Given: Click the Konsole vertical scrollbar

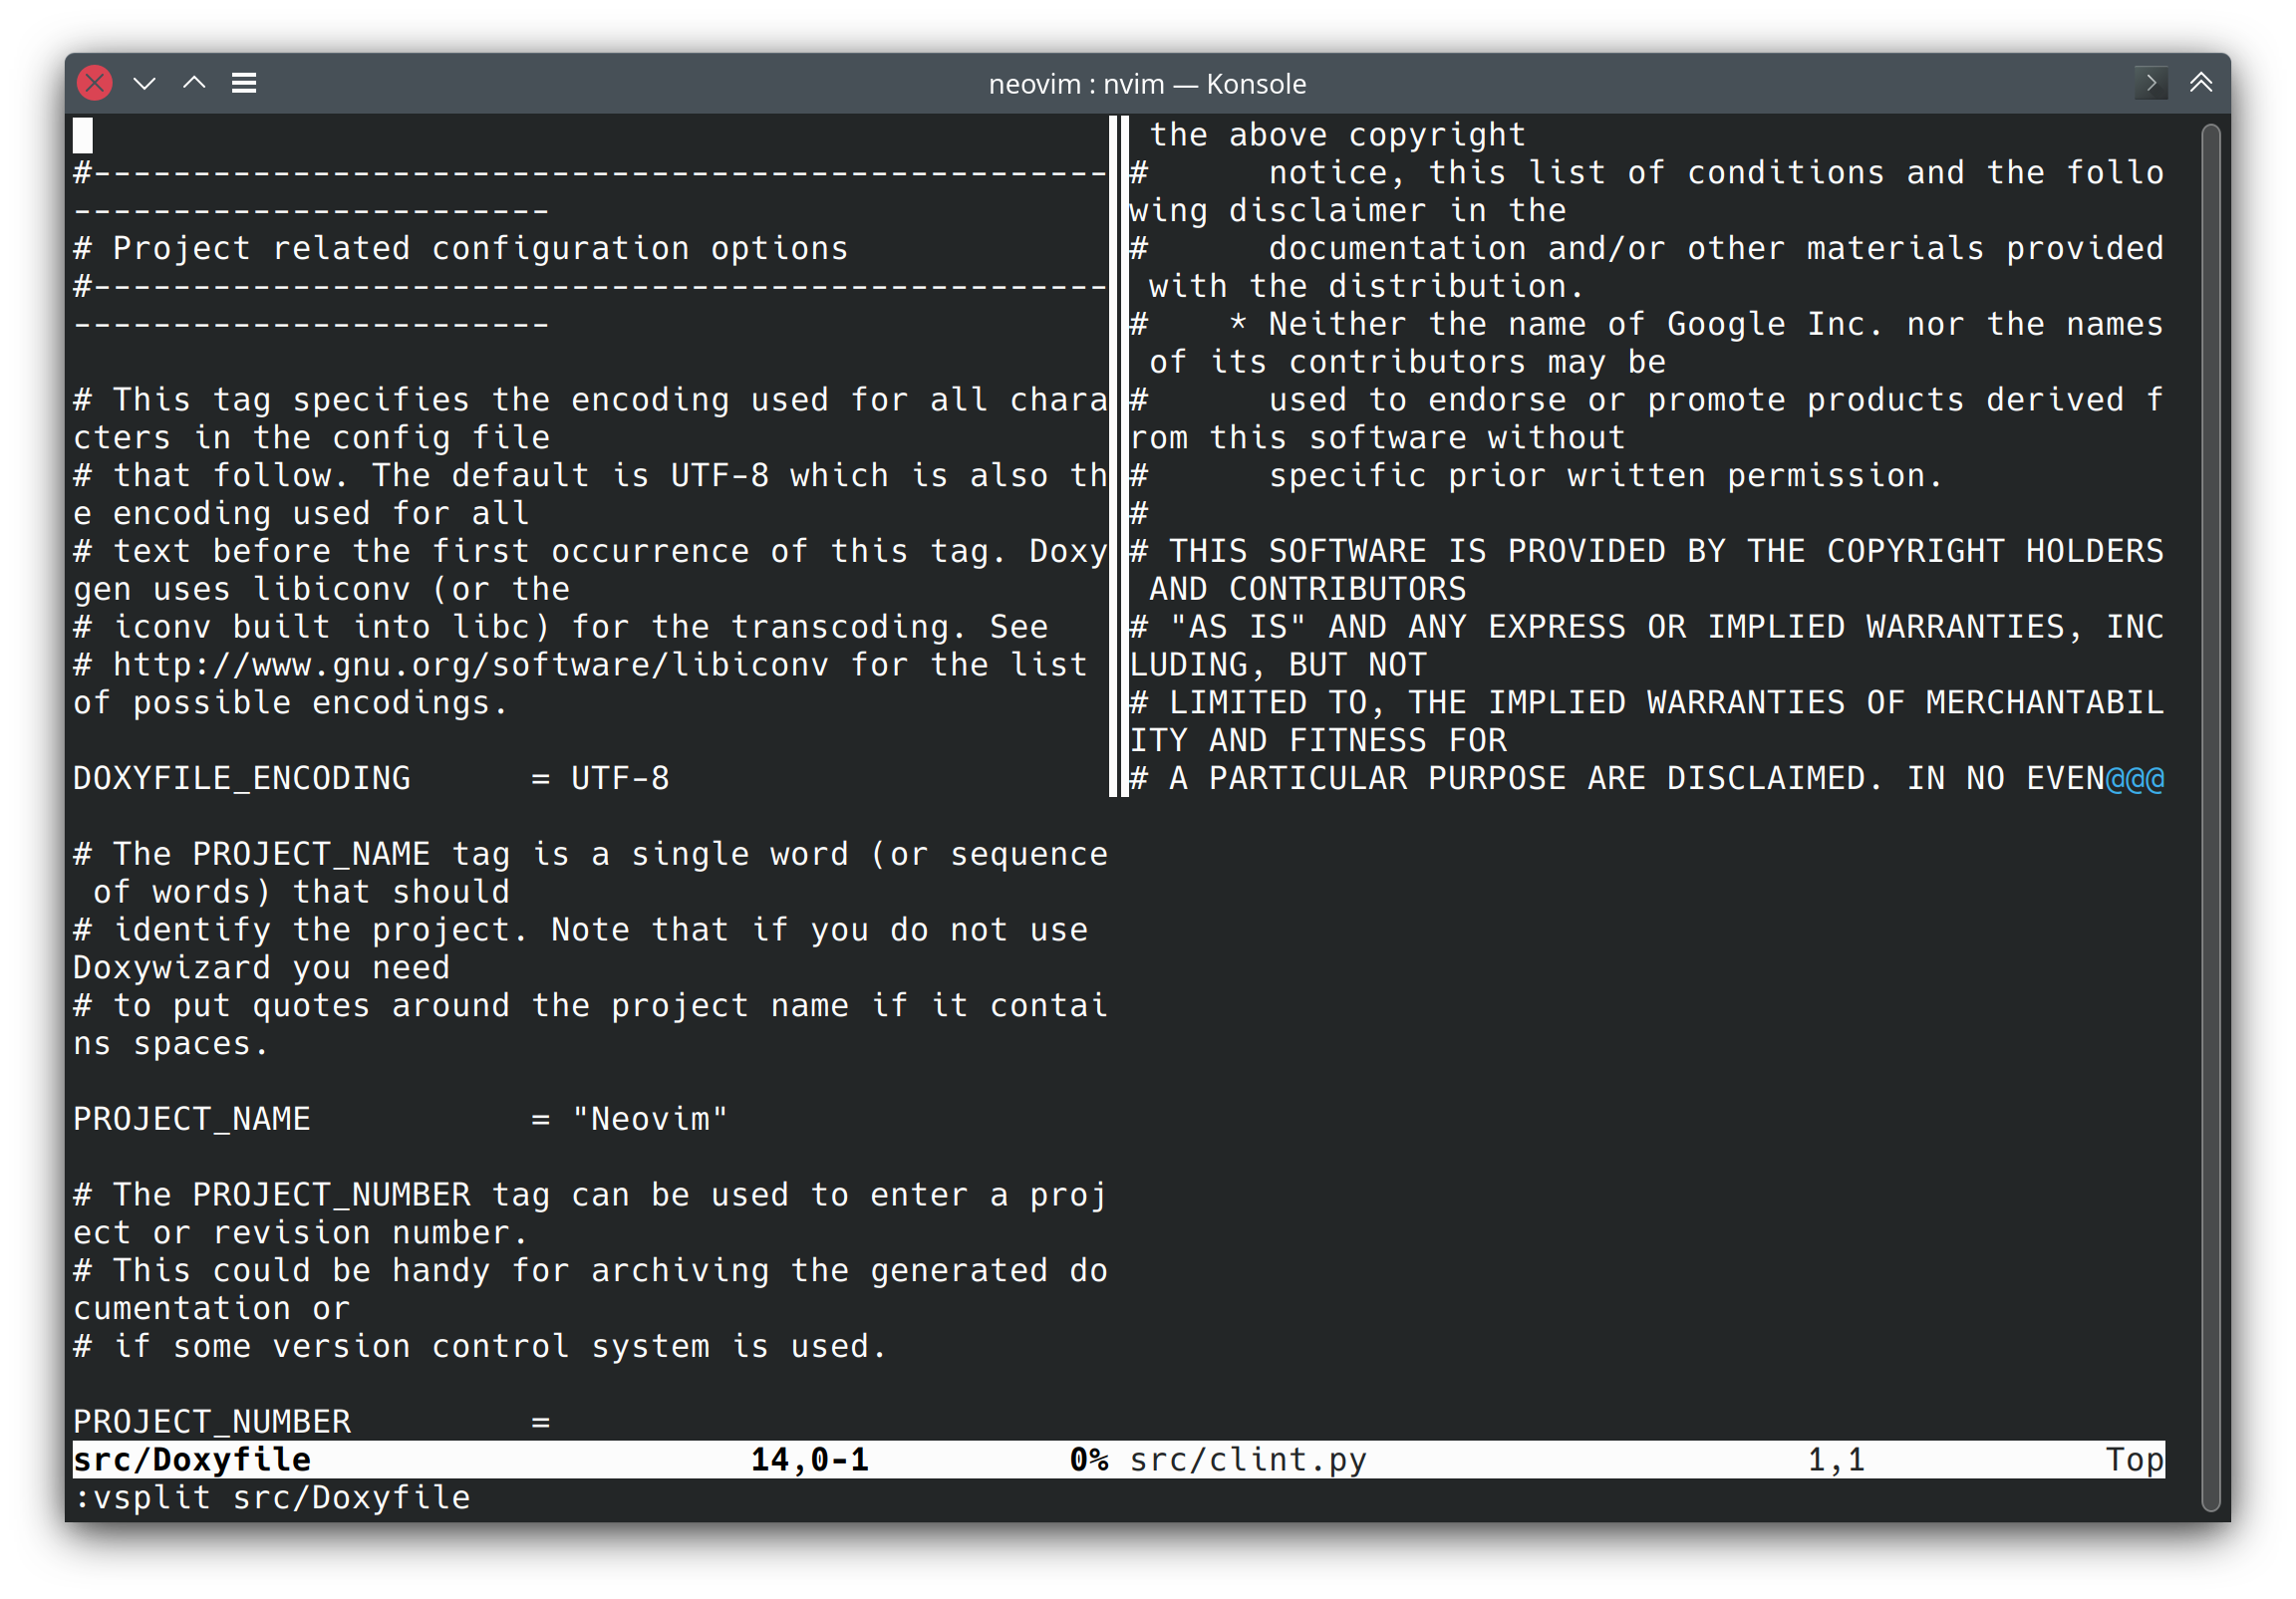Looking at the screenshot, I should (2211, 816).
